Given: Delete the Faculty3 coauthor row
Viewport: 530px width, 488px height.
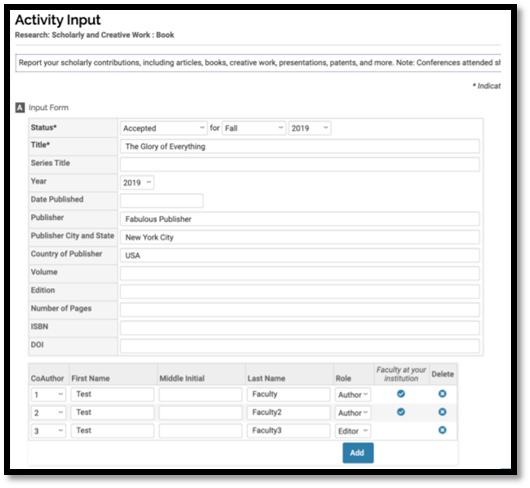Looking at the screenshot, I should pos(442,430).
